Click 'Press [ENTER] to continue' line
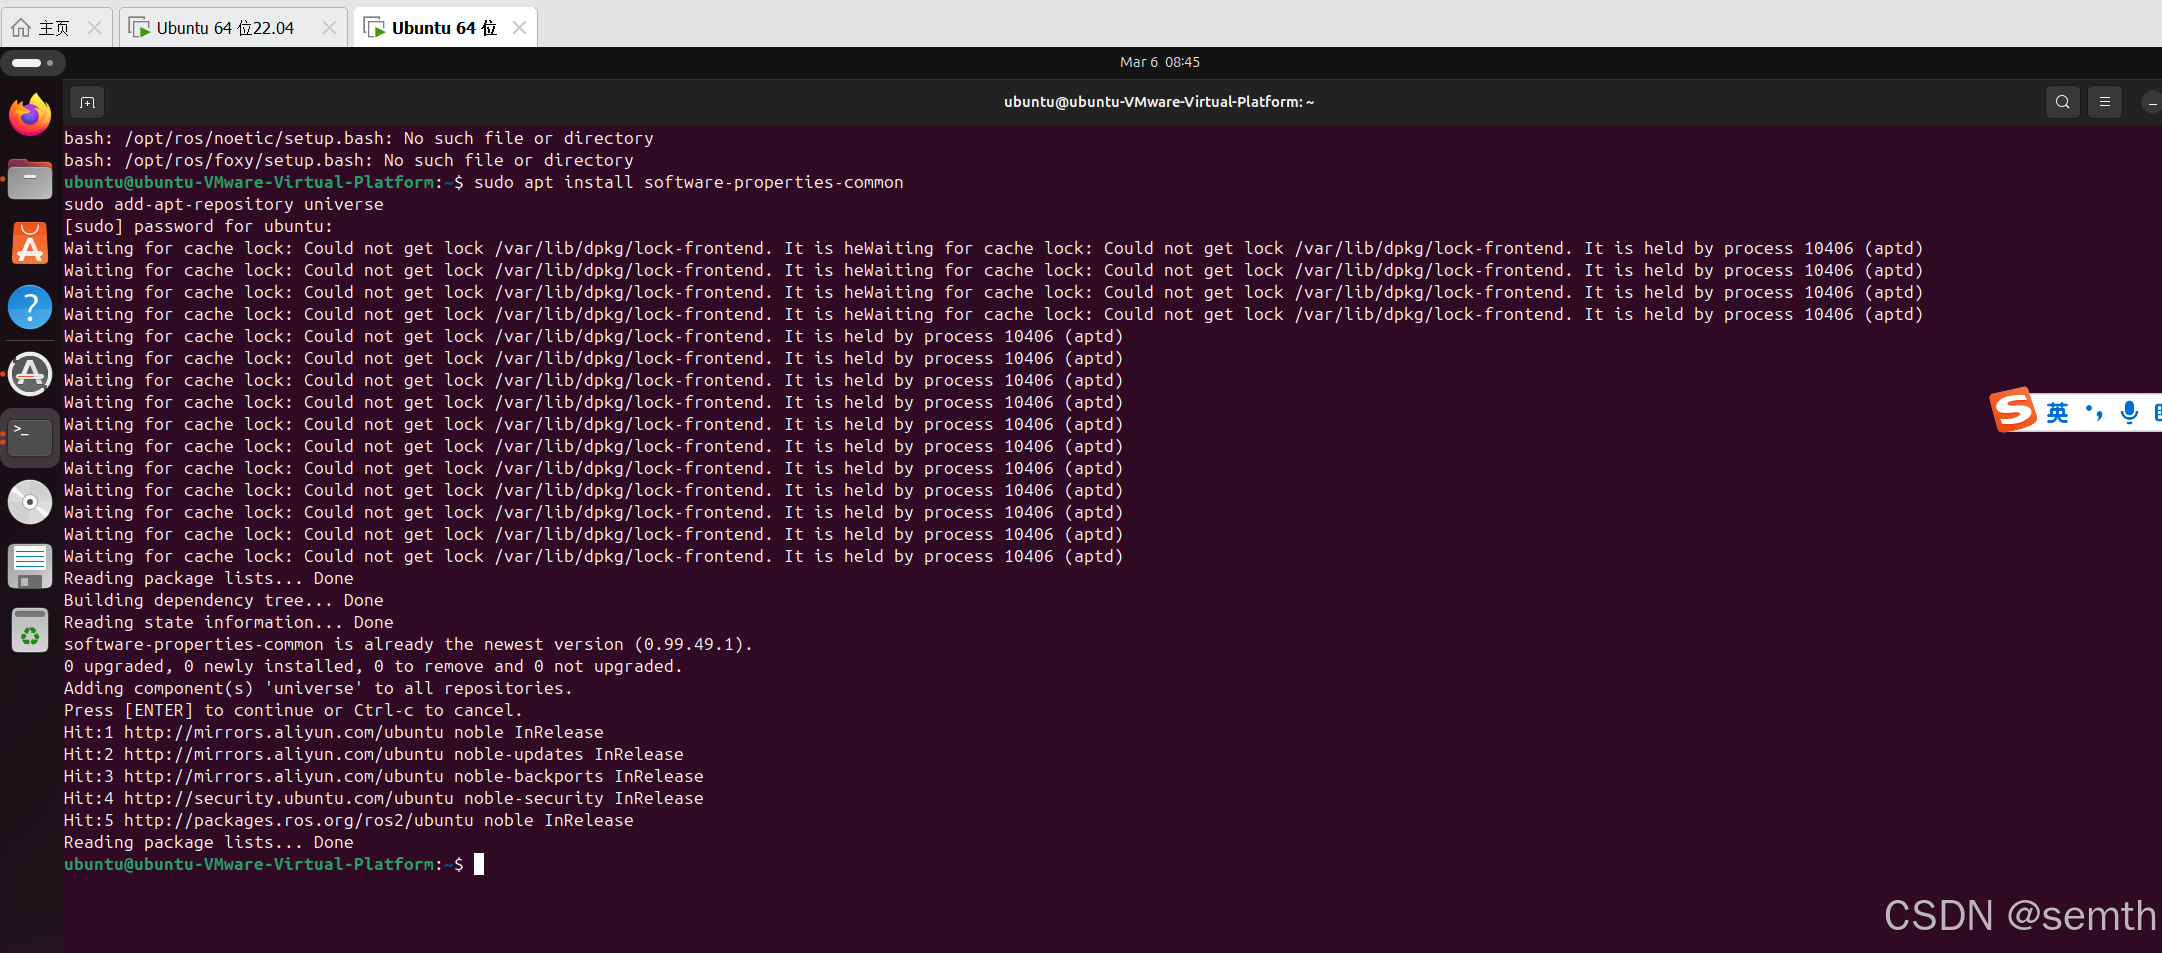 click(293, 710)
